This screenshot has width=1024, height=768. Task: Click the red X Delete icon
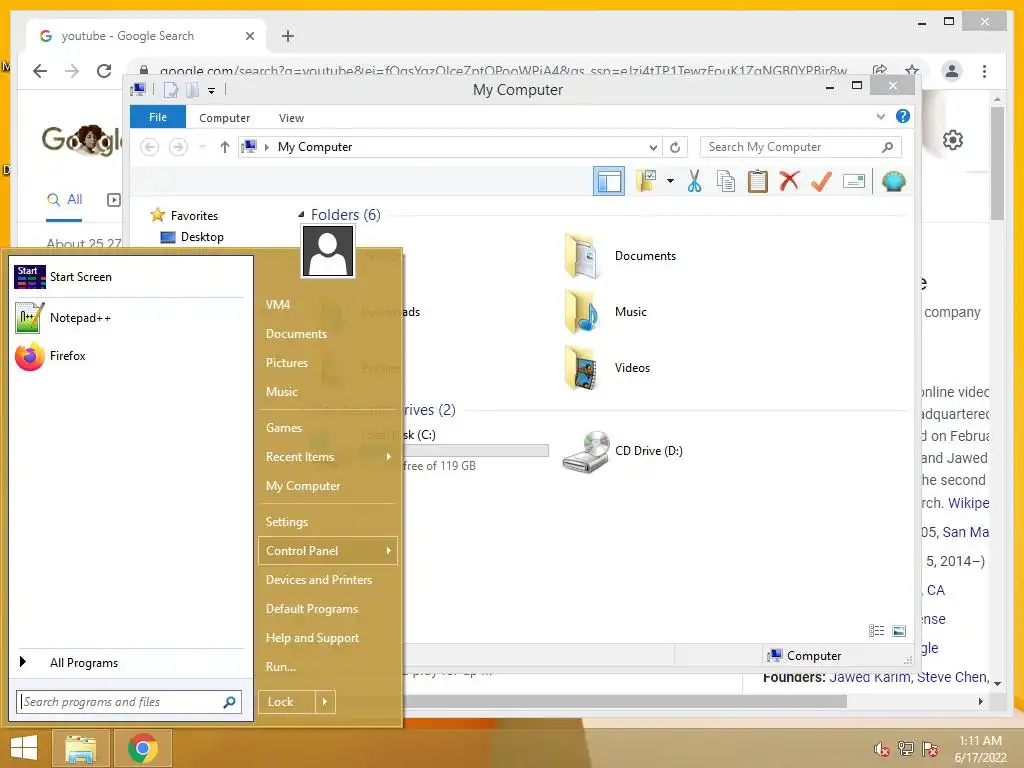click(789, 181)
